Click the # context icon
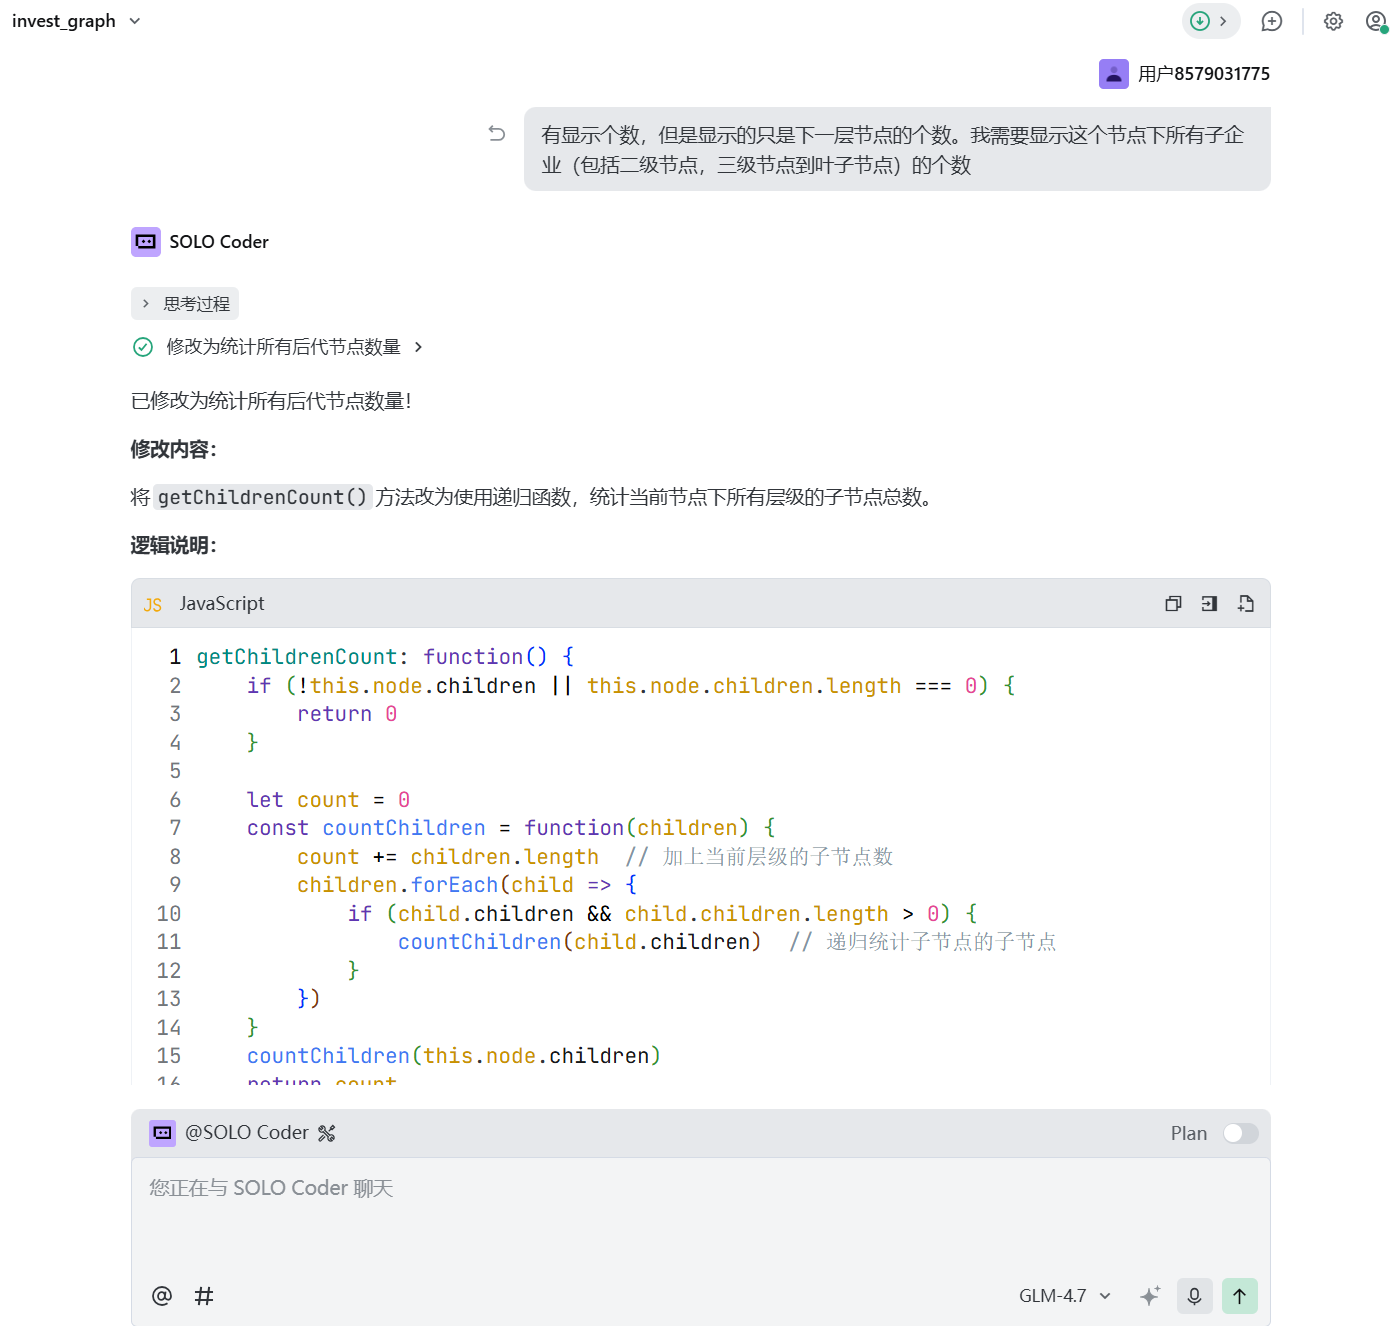Screen dimensions: 1394x1326 pos(204,1296)
